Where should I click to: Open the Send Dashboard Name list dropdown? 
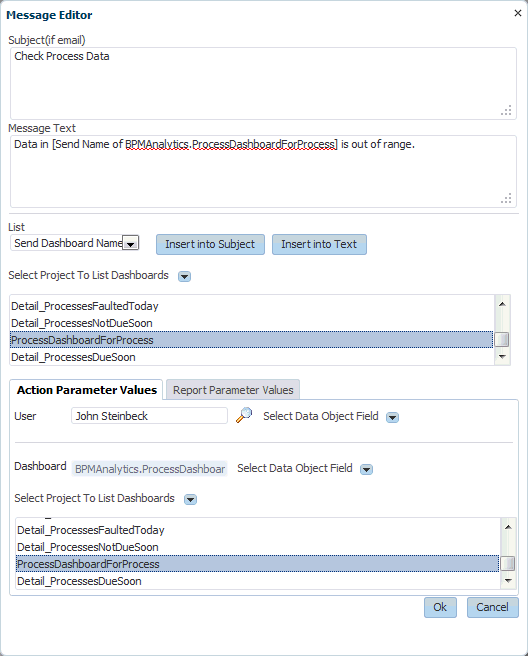click(x=131, y=243)
